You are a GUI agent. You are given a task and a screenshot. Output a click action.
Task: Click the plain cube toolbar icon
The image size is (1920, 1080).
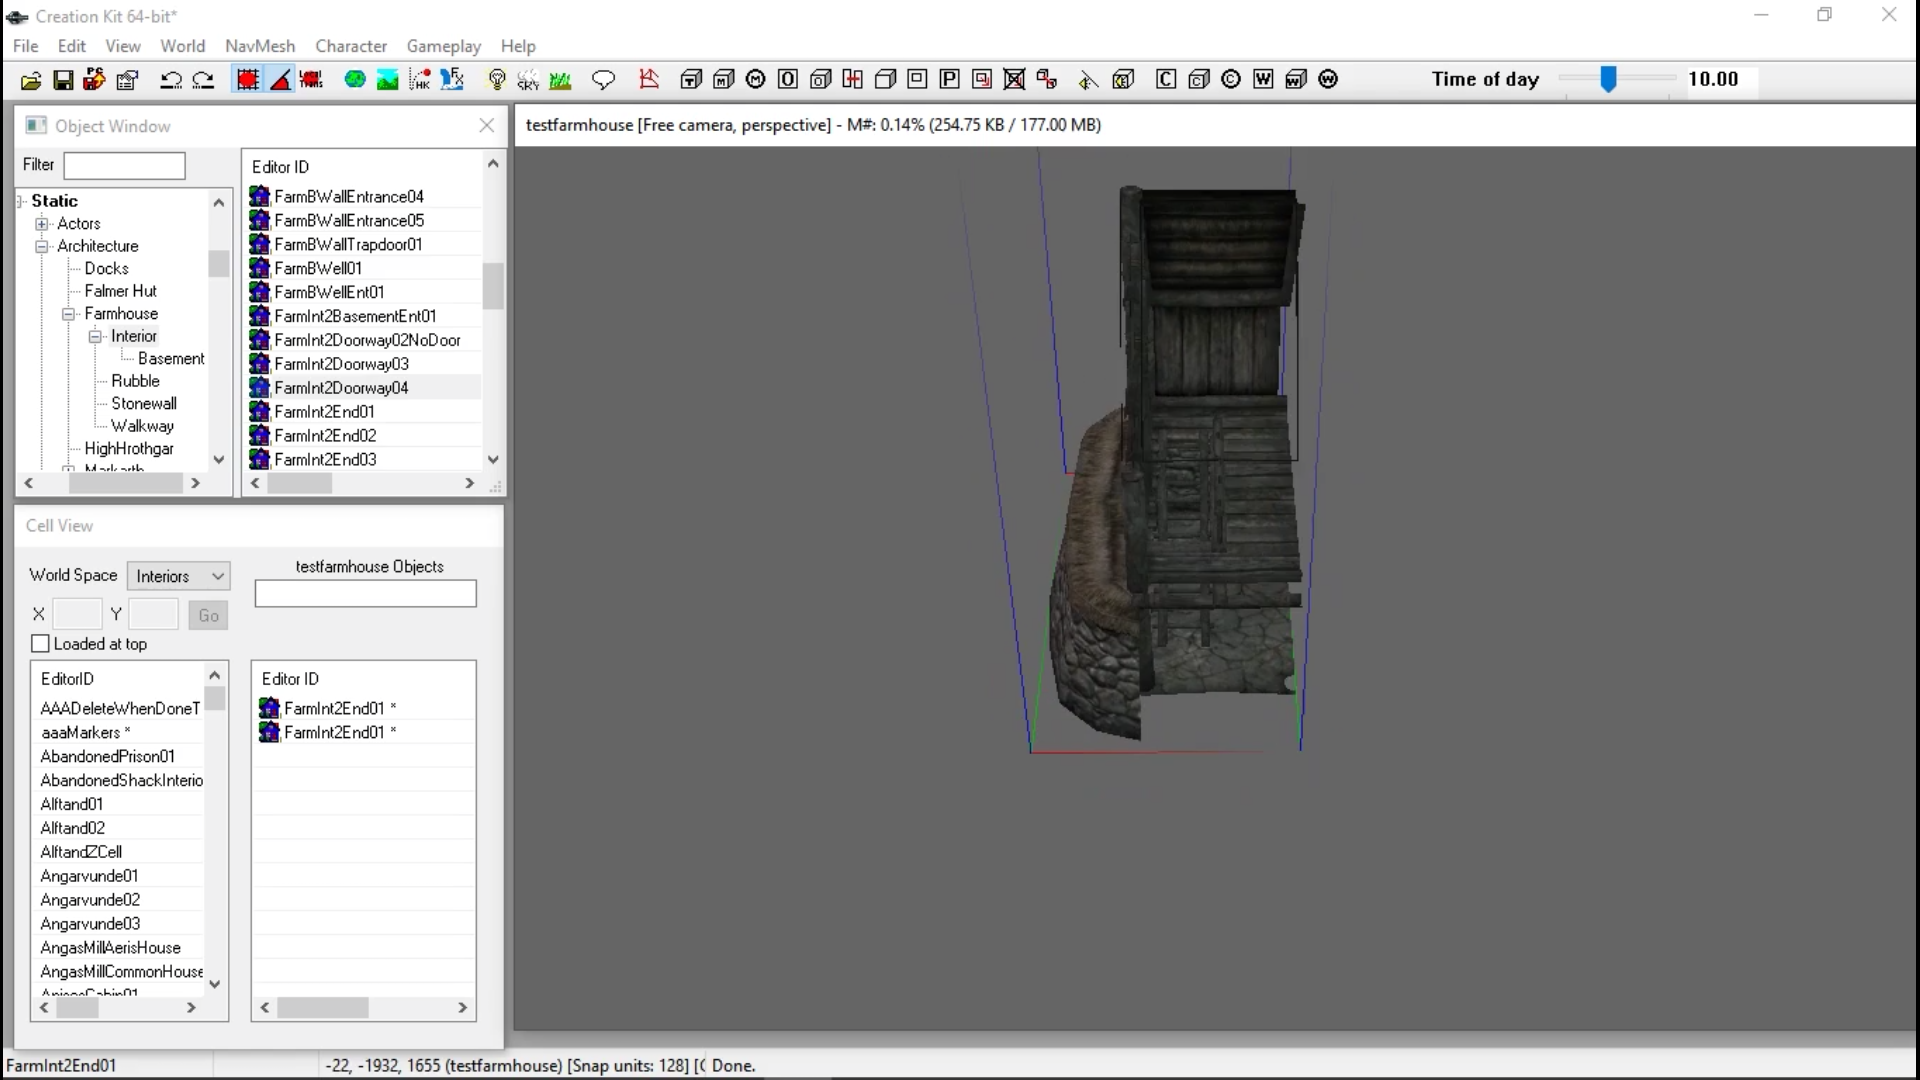(885, 80)
